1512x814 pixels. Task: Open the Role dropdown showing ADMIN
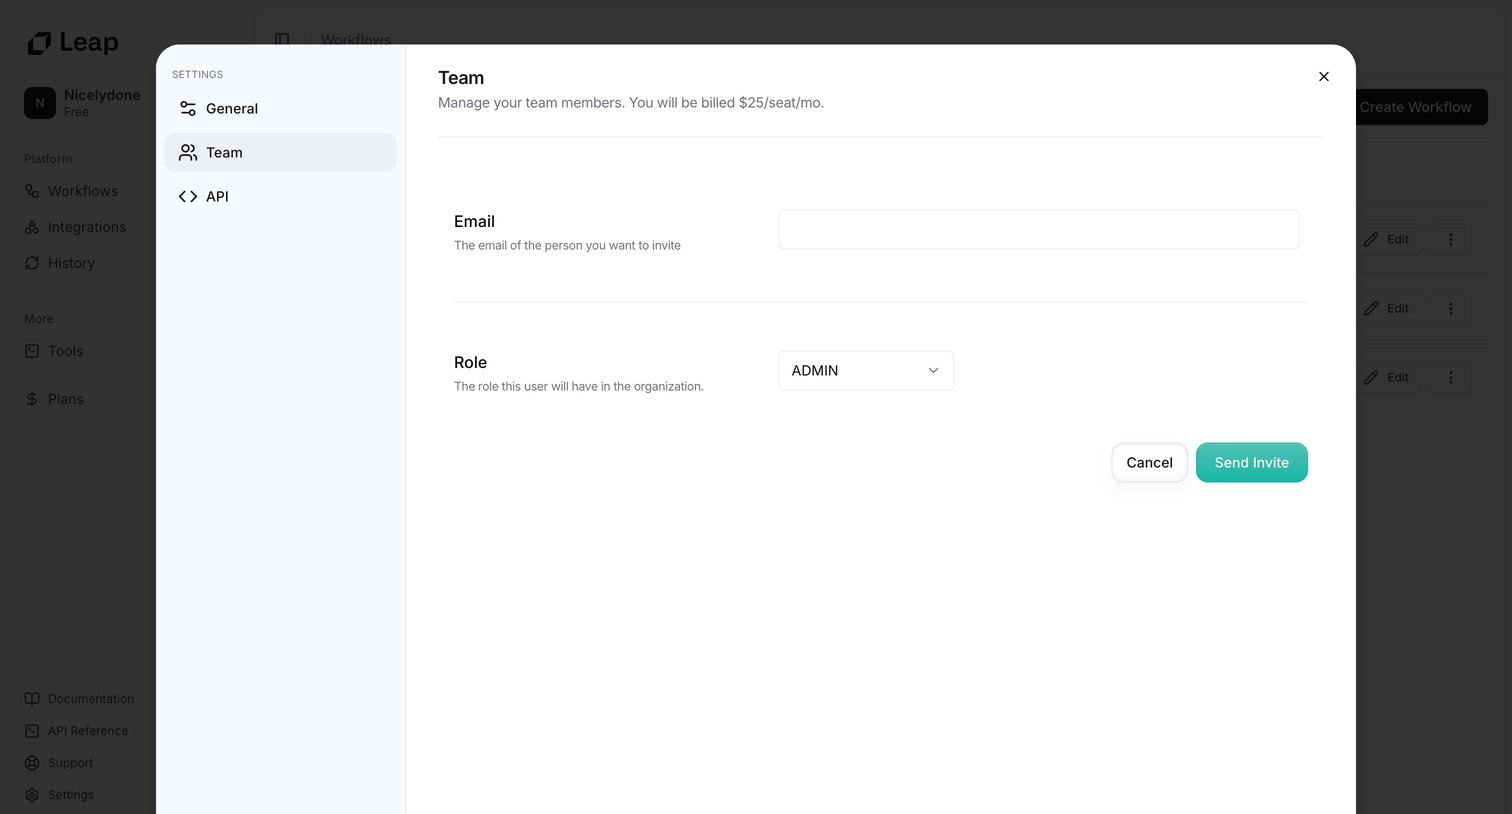click(866, 371)
